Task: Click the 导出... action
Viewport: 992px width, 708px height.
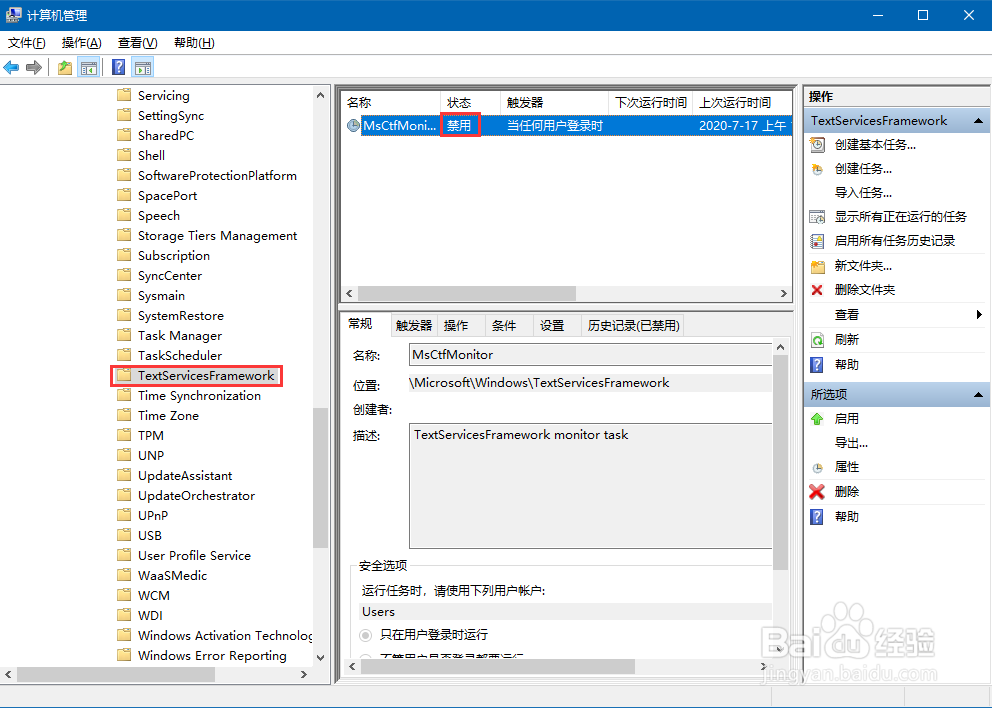Action: [x=851, y=443]
